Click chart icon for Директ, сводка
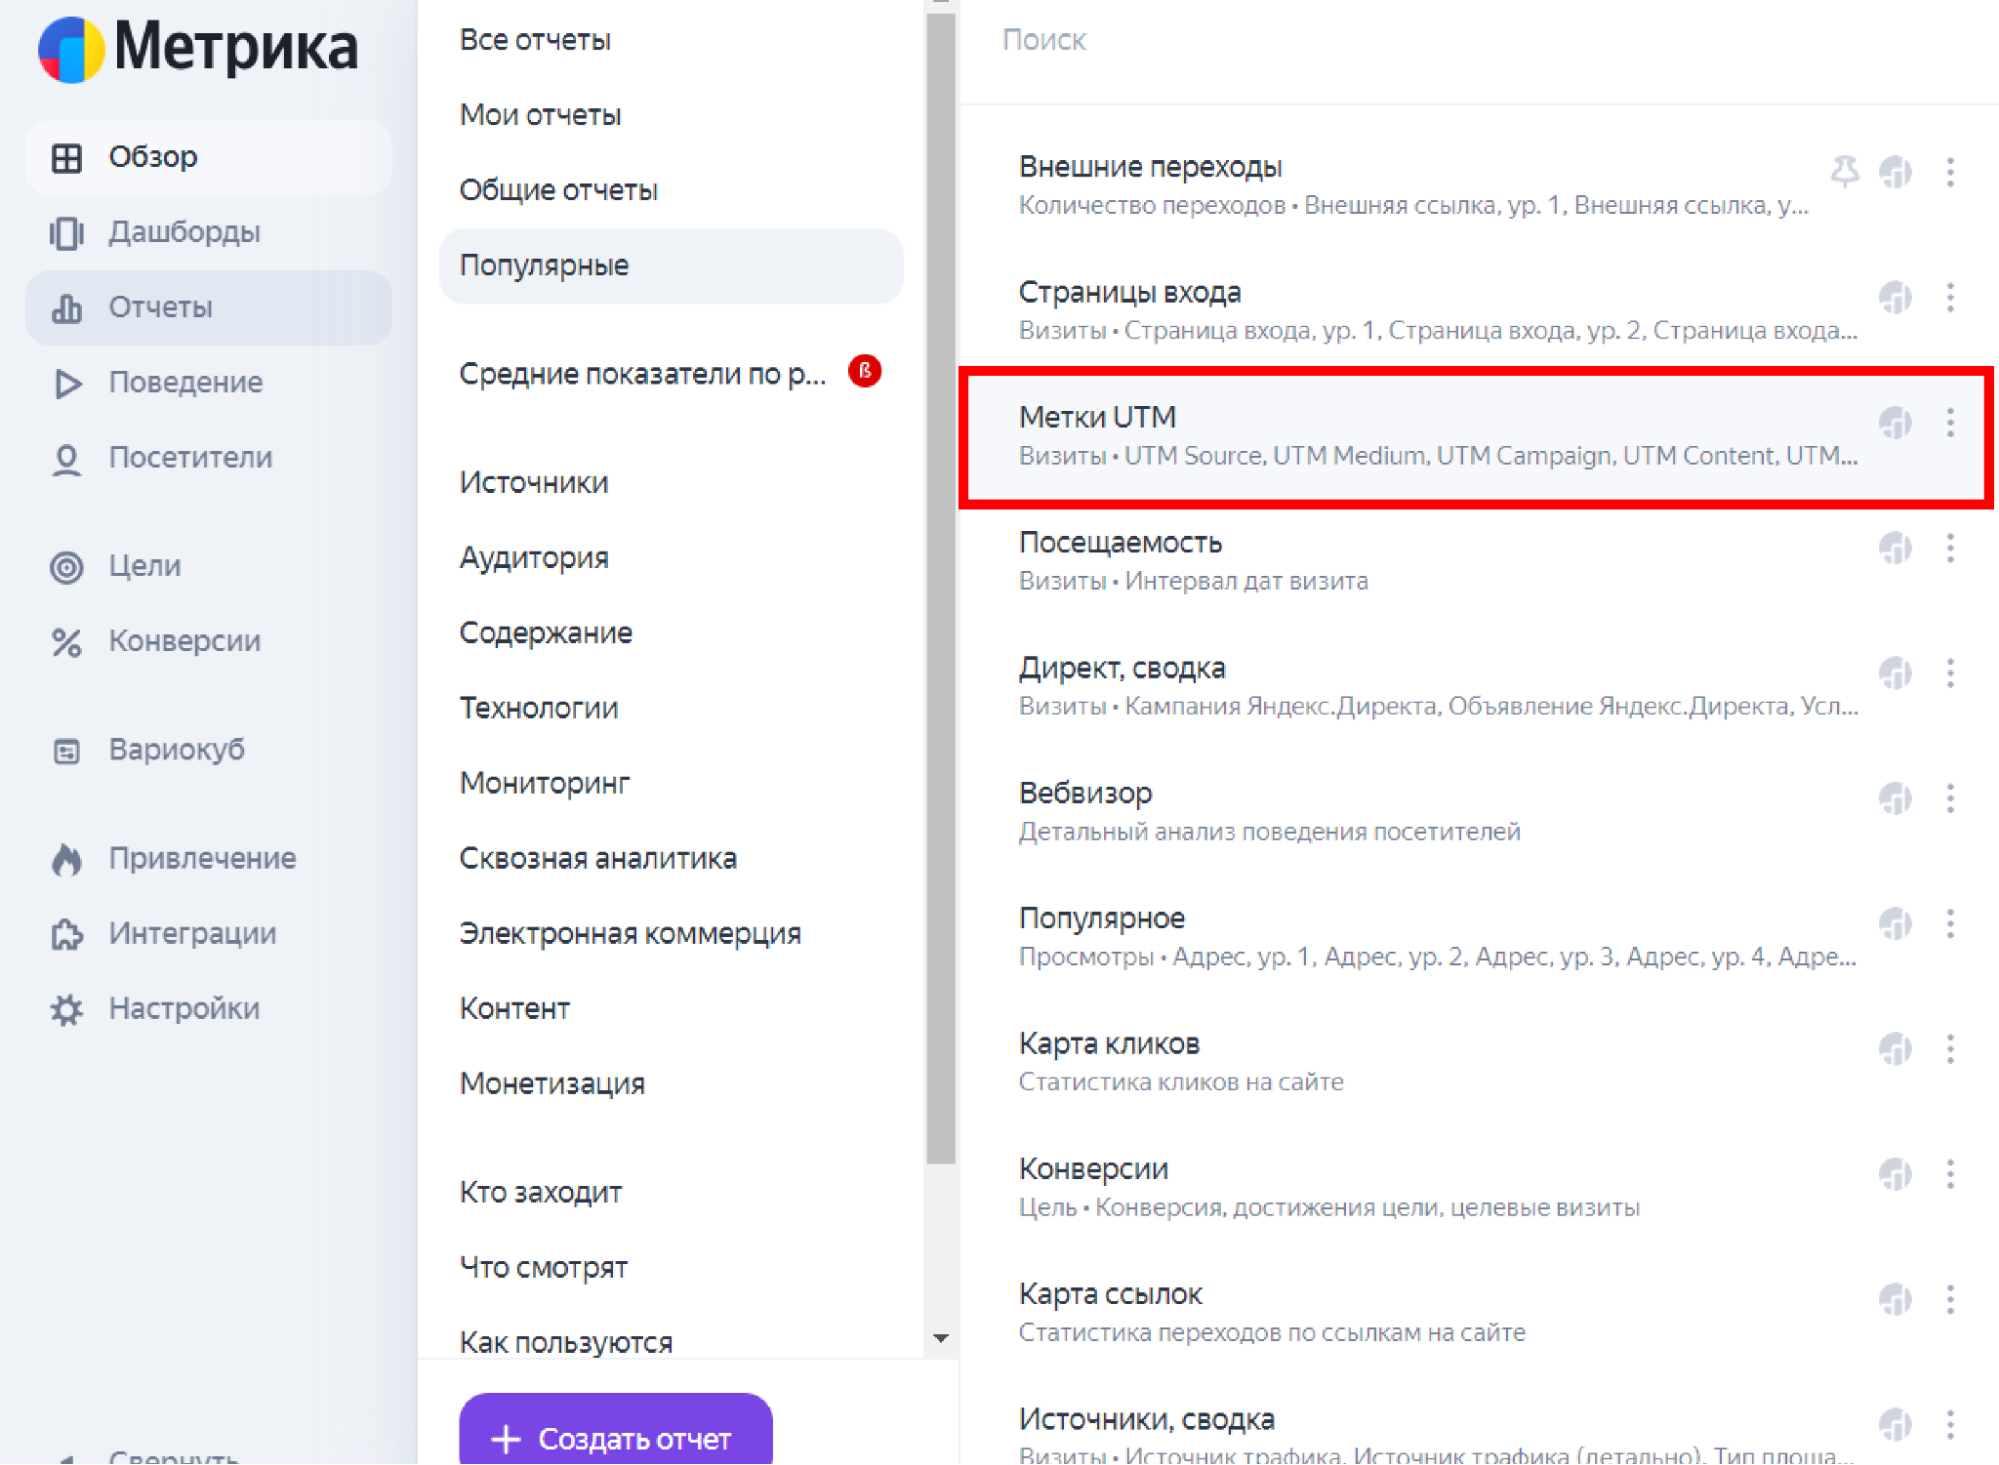The image size is (1999, 1465). [1895, 673]
